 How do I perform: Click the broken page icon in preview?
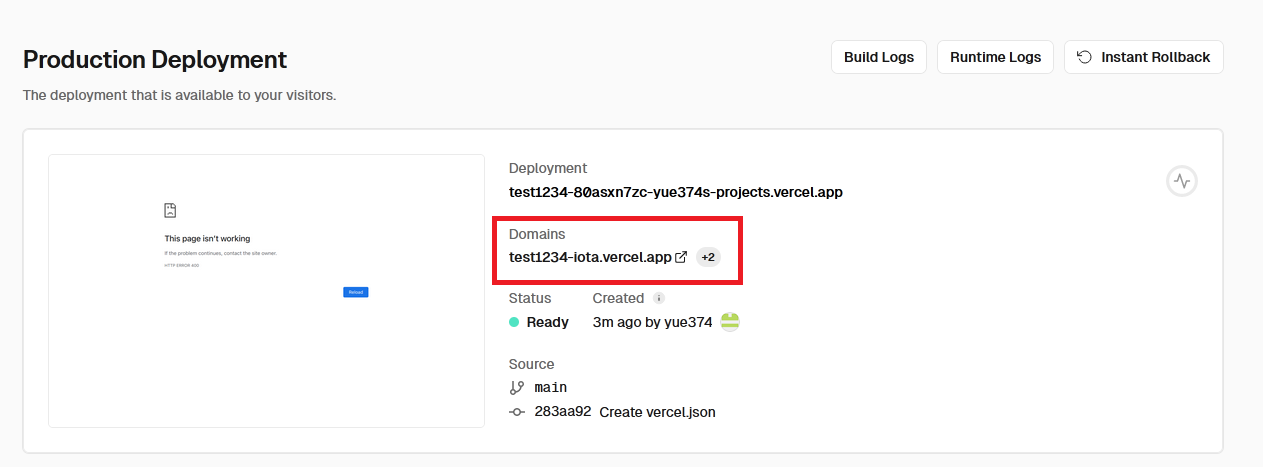pos(170,211)
